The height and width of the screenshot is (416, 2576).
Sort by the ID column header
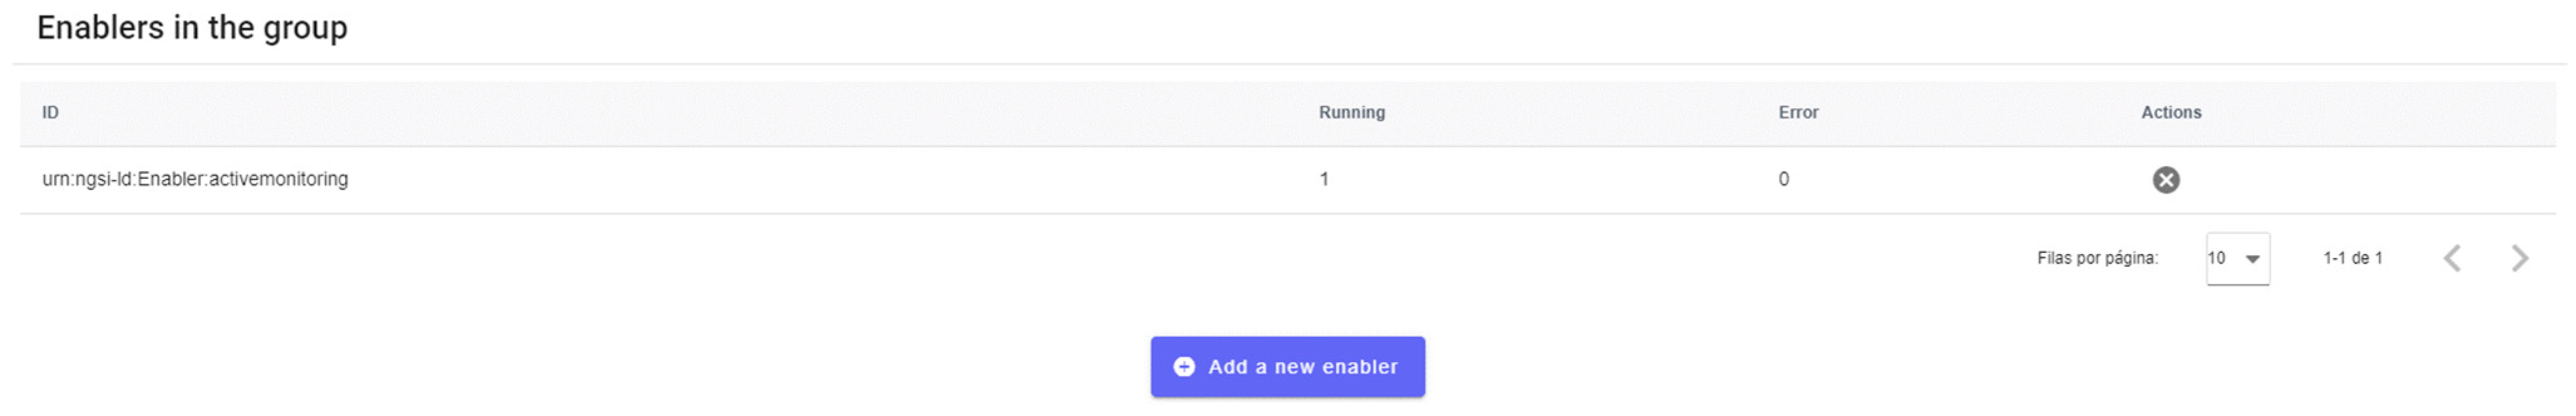50,112
